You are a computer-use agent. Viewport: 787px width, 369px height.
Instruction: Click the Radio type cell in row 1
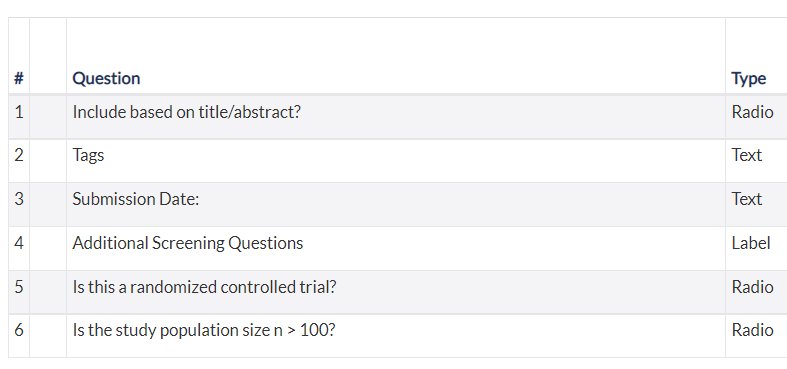click(752, 112)
